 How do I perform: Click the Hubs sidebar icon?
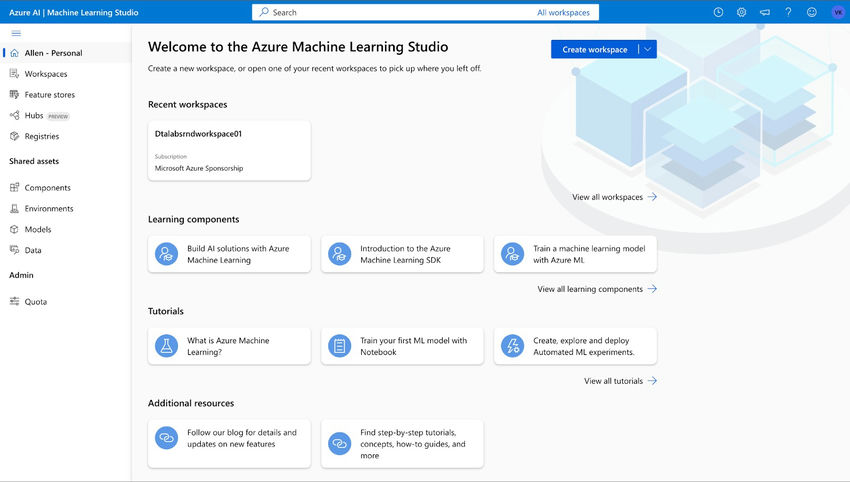[15, 115]
